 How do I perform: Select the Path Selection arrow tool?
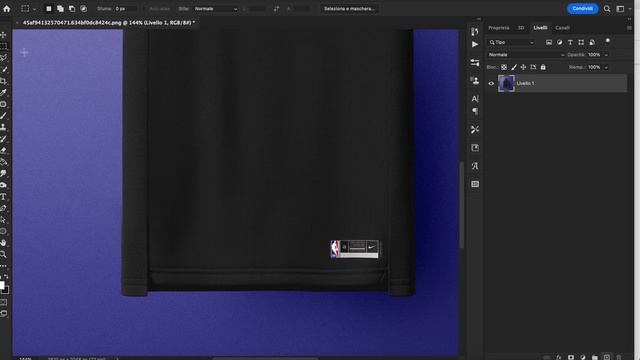click(4, 220)
